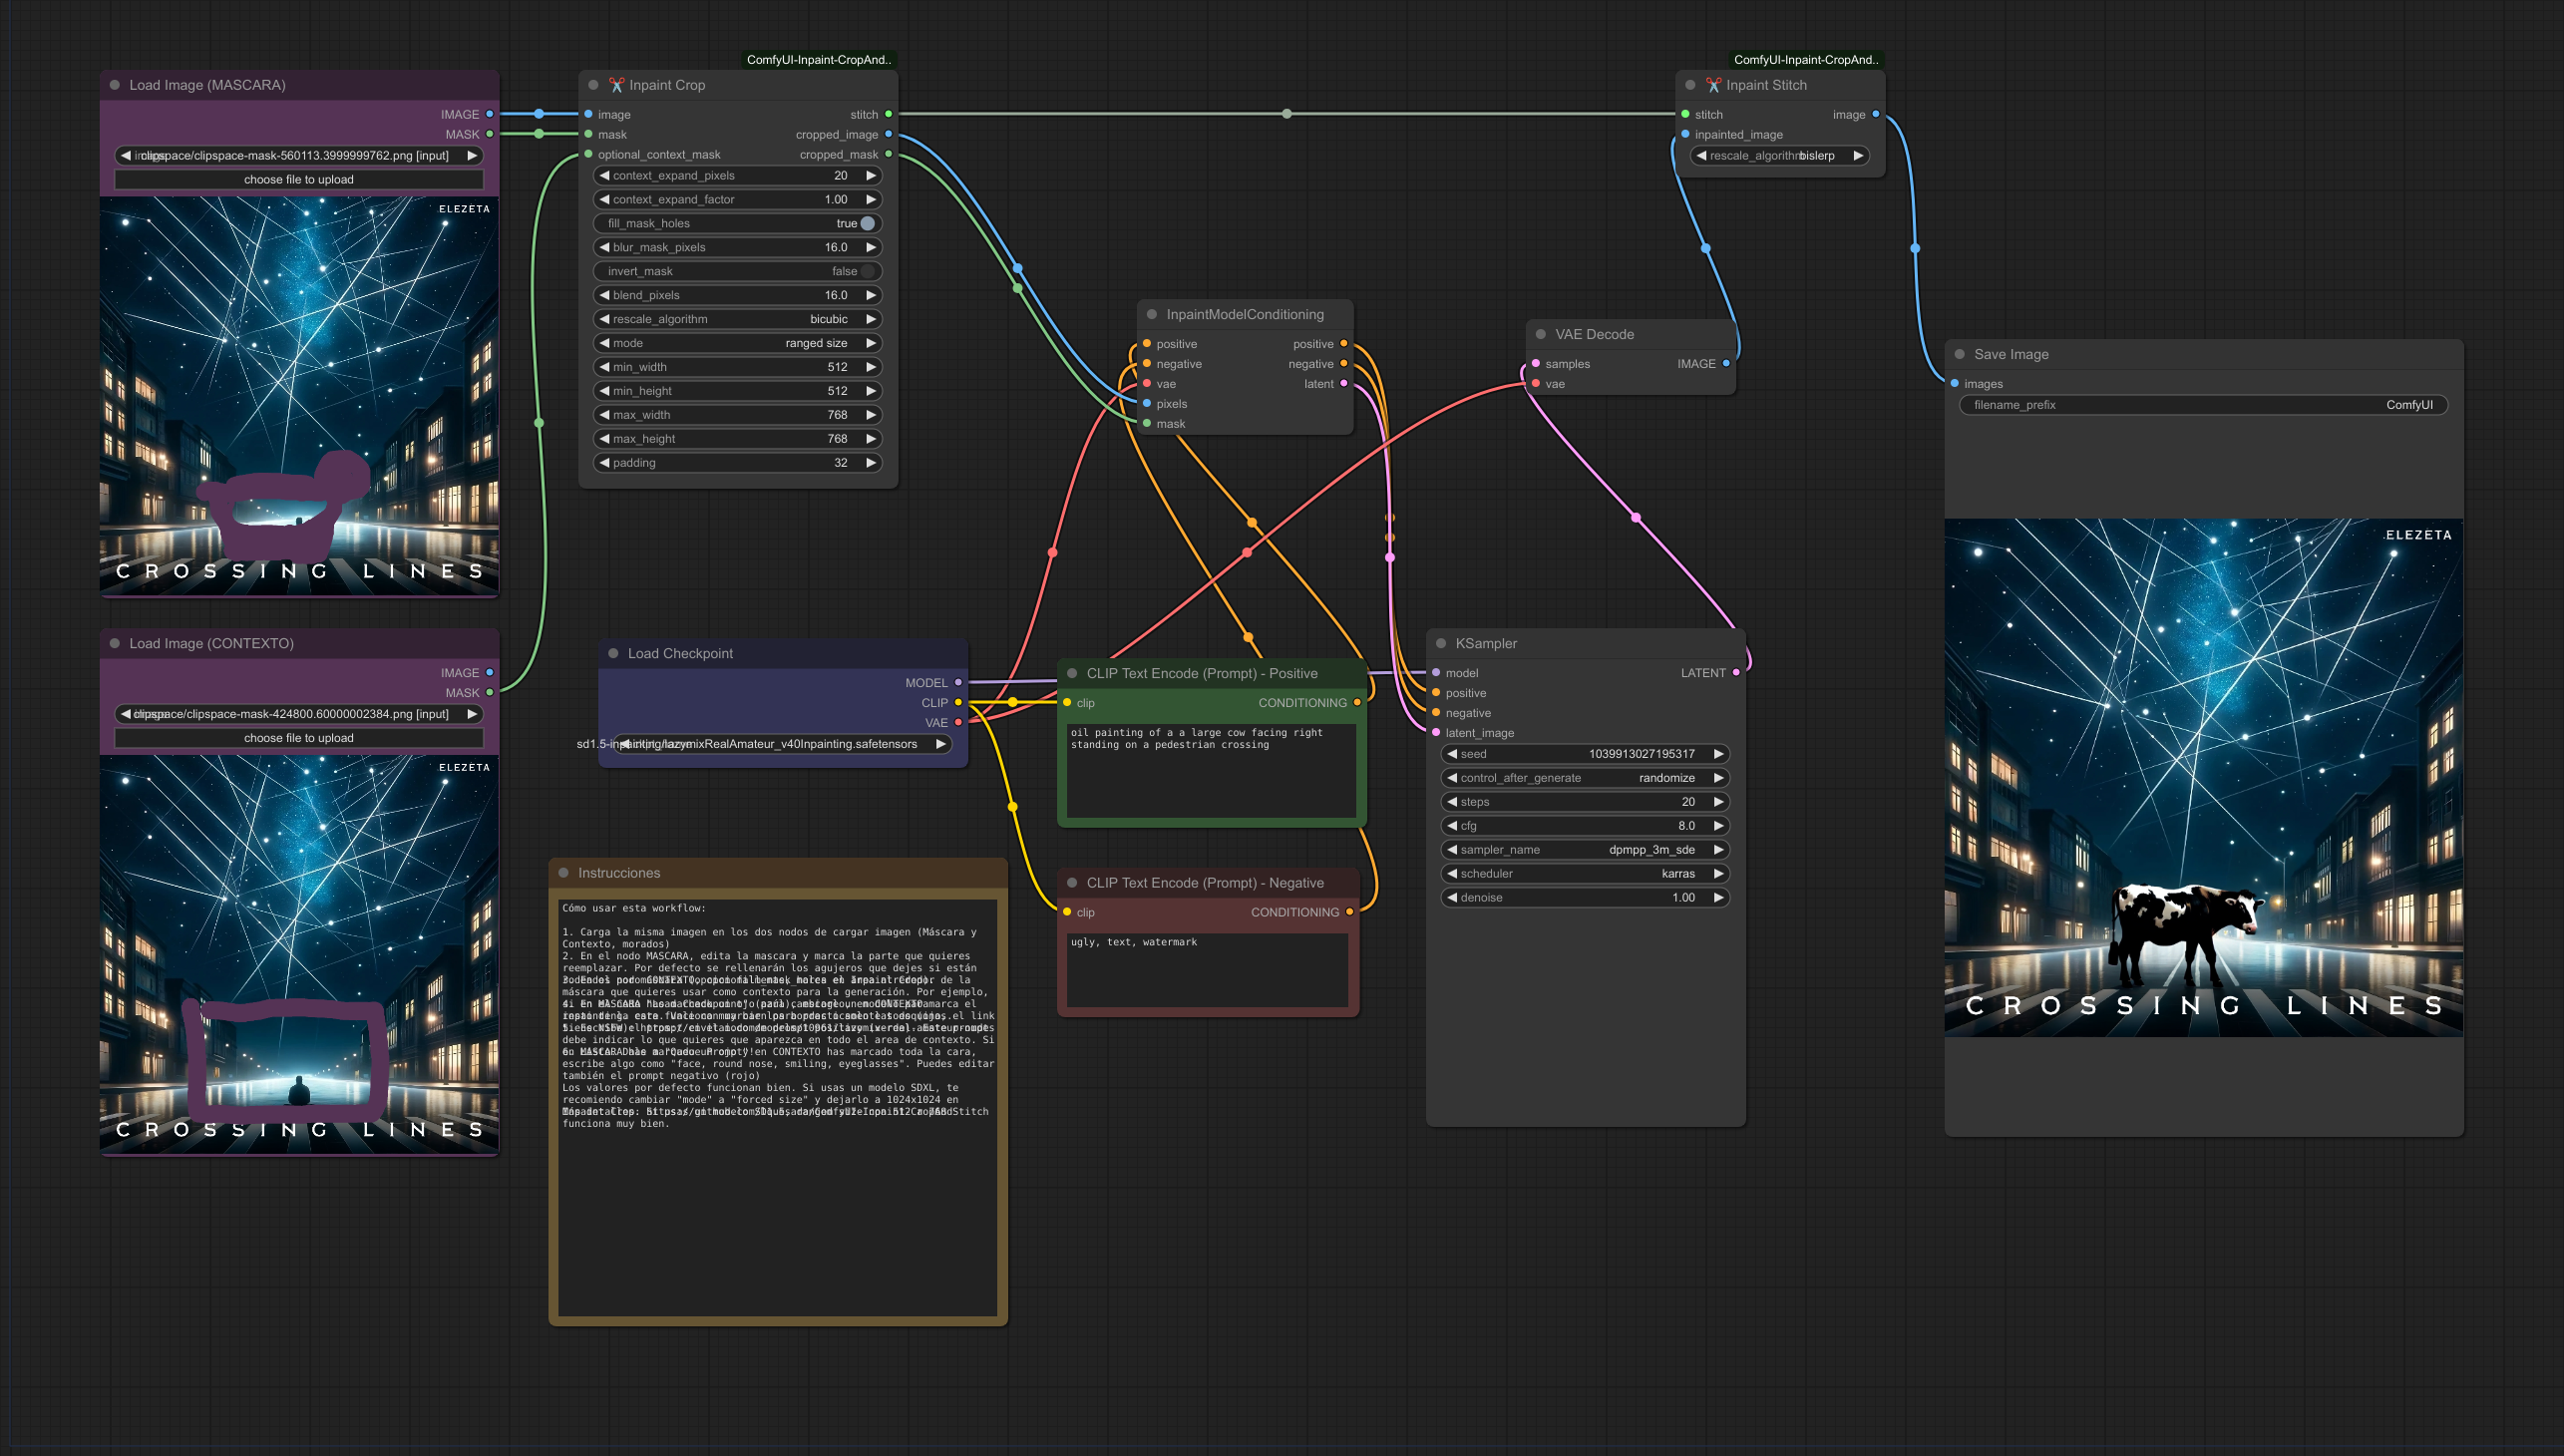Click the positive prompt text box

1211,770
